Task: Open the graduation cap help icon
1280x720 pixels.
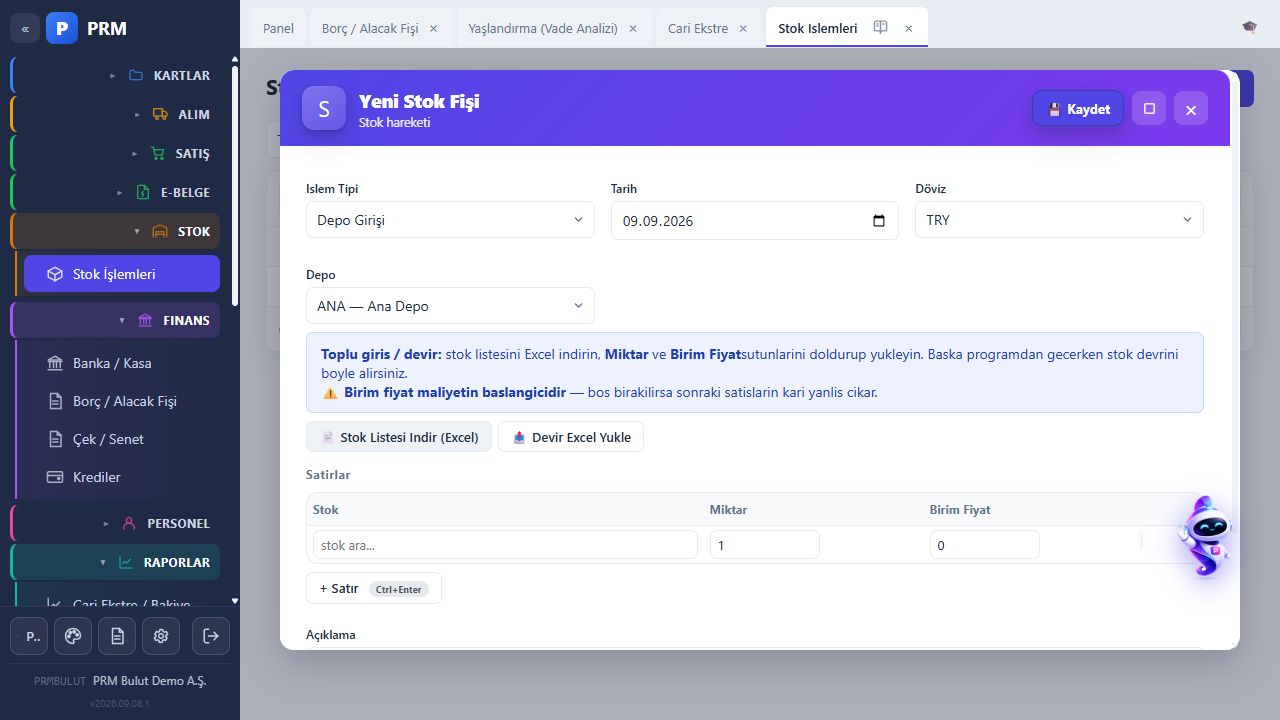Action: click(x=1250, y=28)
